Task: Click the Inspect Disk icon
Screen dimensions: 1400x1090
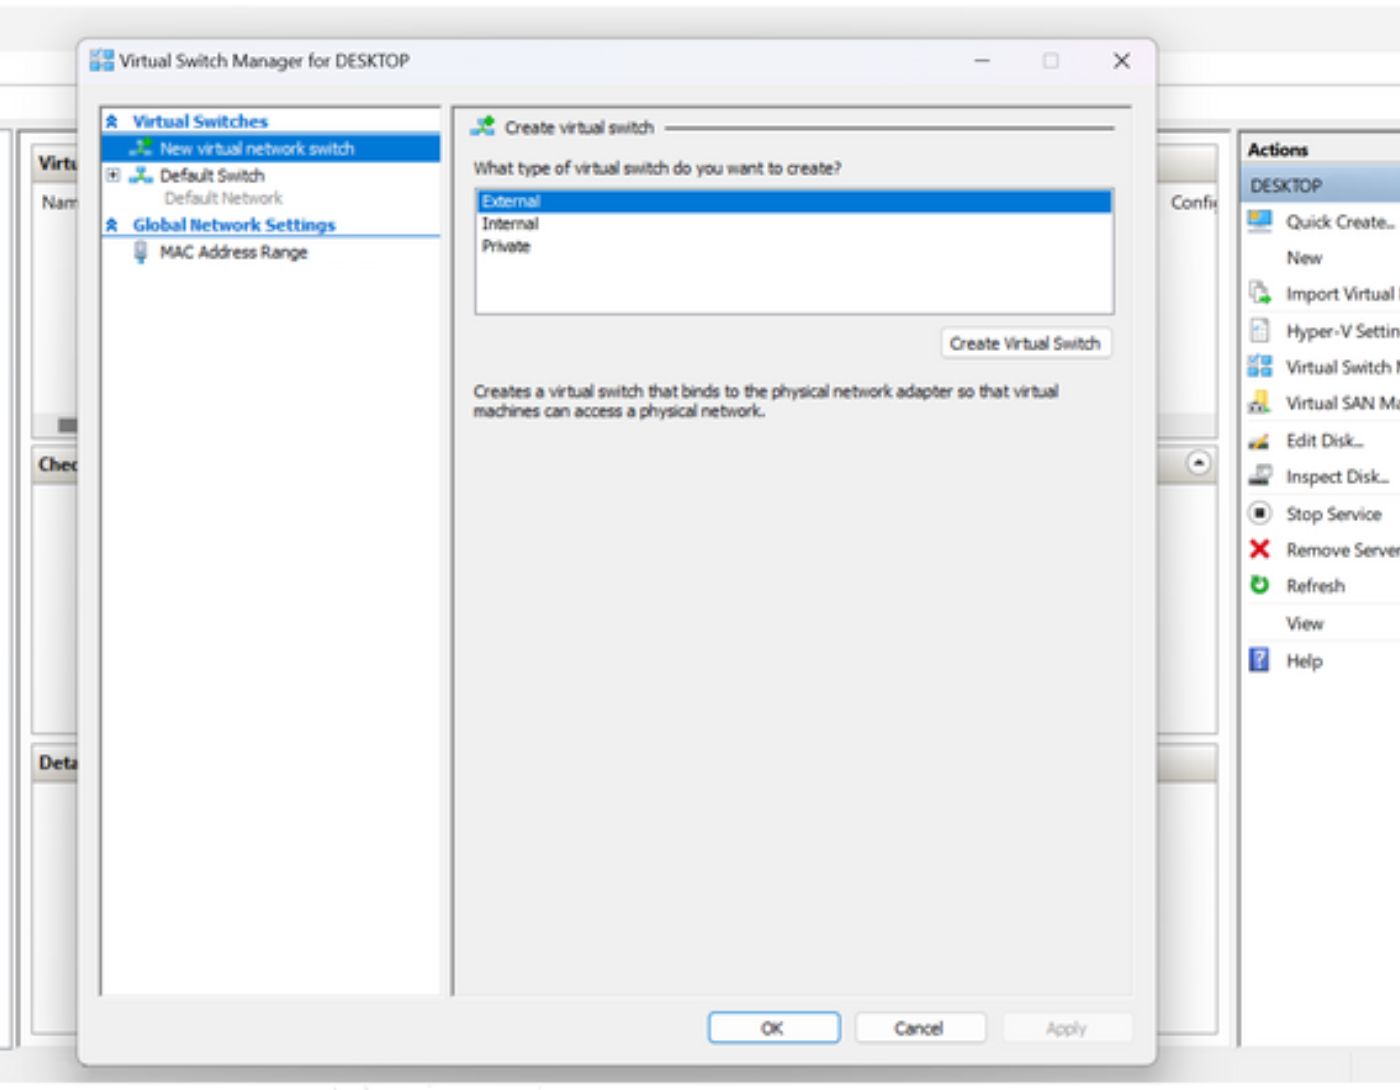Action: coord(1260,476)
